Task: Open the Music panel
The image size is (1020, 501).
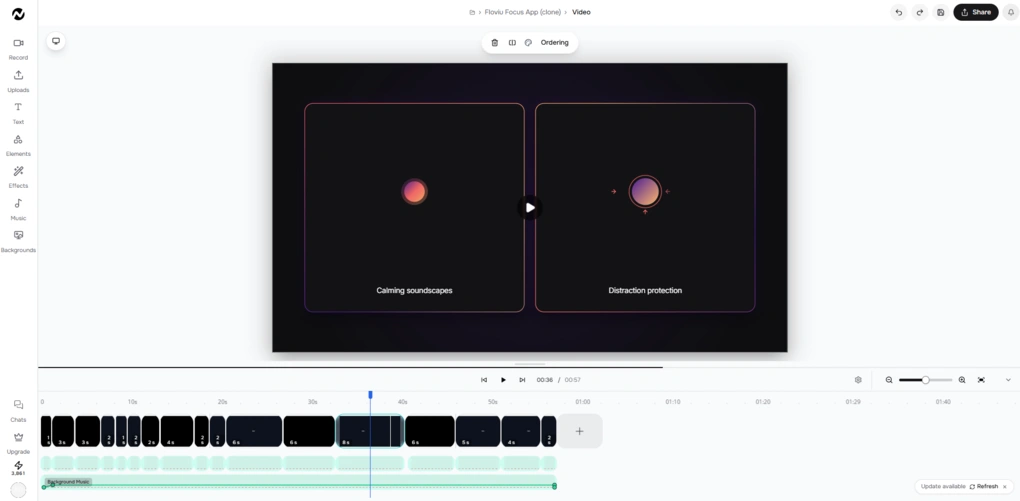Action: [x=18, y=210]
